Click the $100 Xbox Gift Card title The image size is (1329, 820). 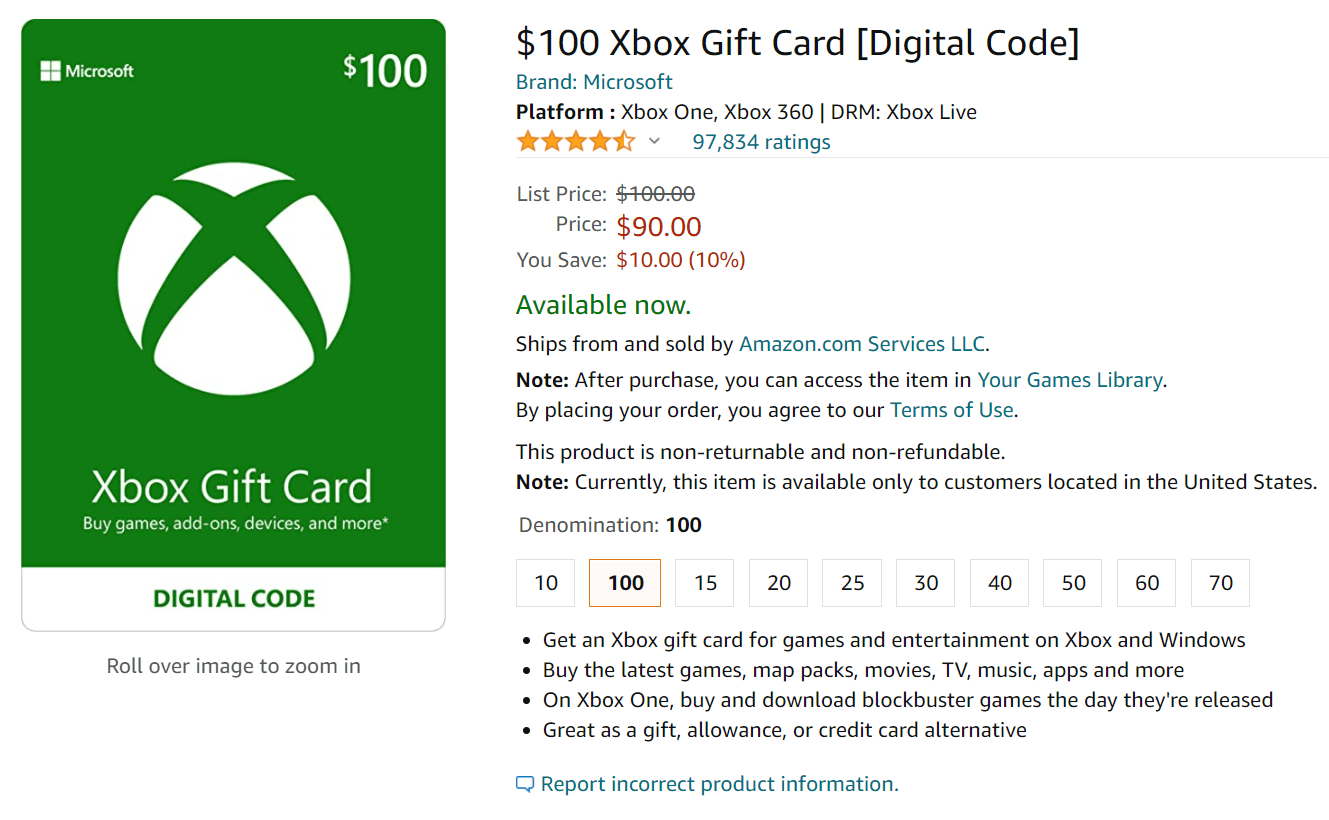pos(797,42)
